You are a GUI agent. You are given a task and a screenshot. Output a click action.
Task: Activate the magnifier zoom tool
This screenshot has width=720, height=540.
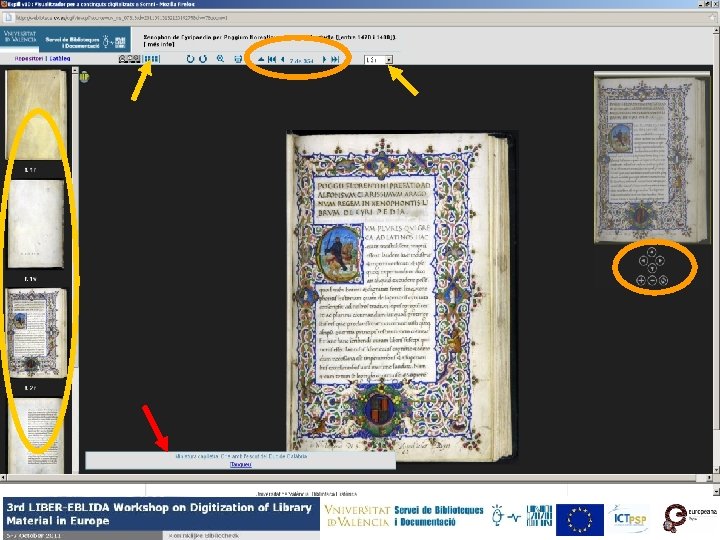tap(220, 59)
